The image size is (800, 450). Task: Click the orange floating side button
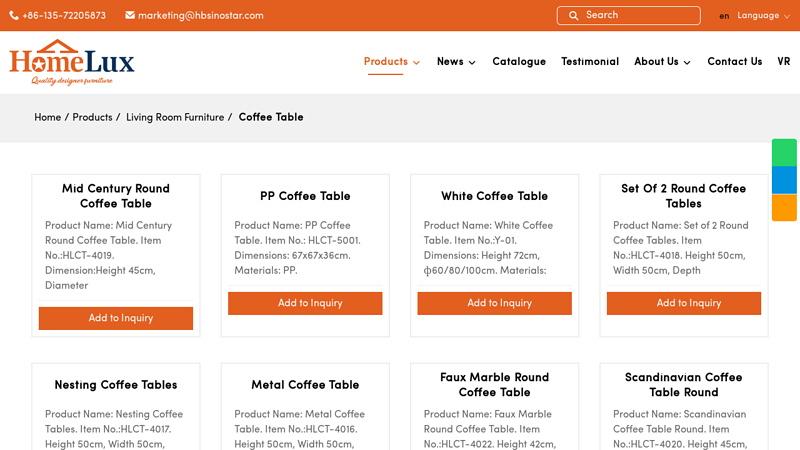click(784, 207)
